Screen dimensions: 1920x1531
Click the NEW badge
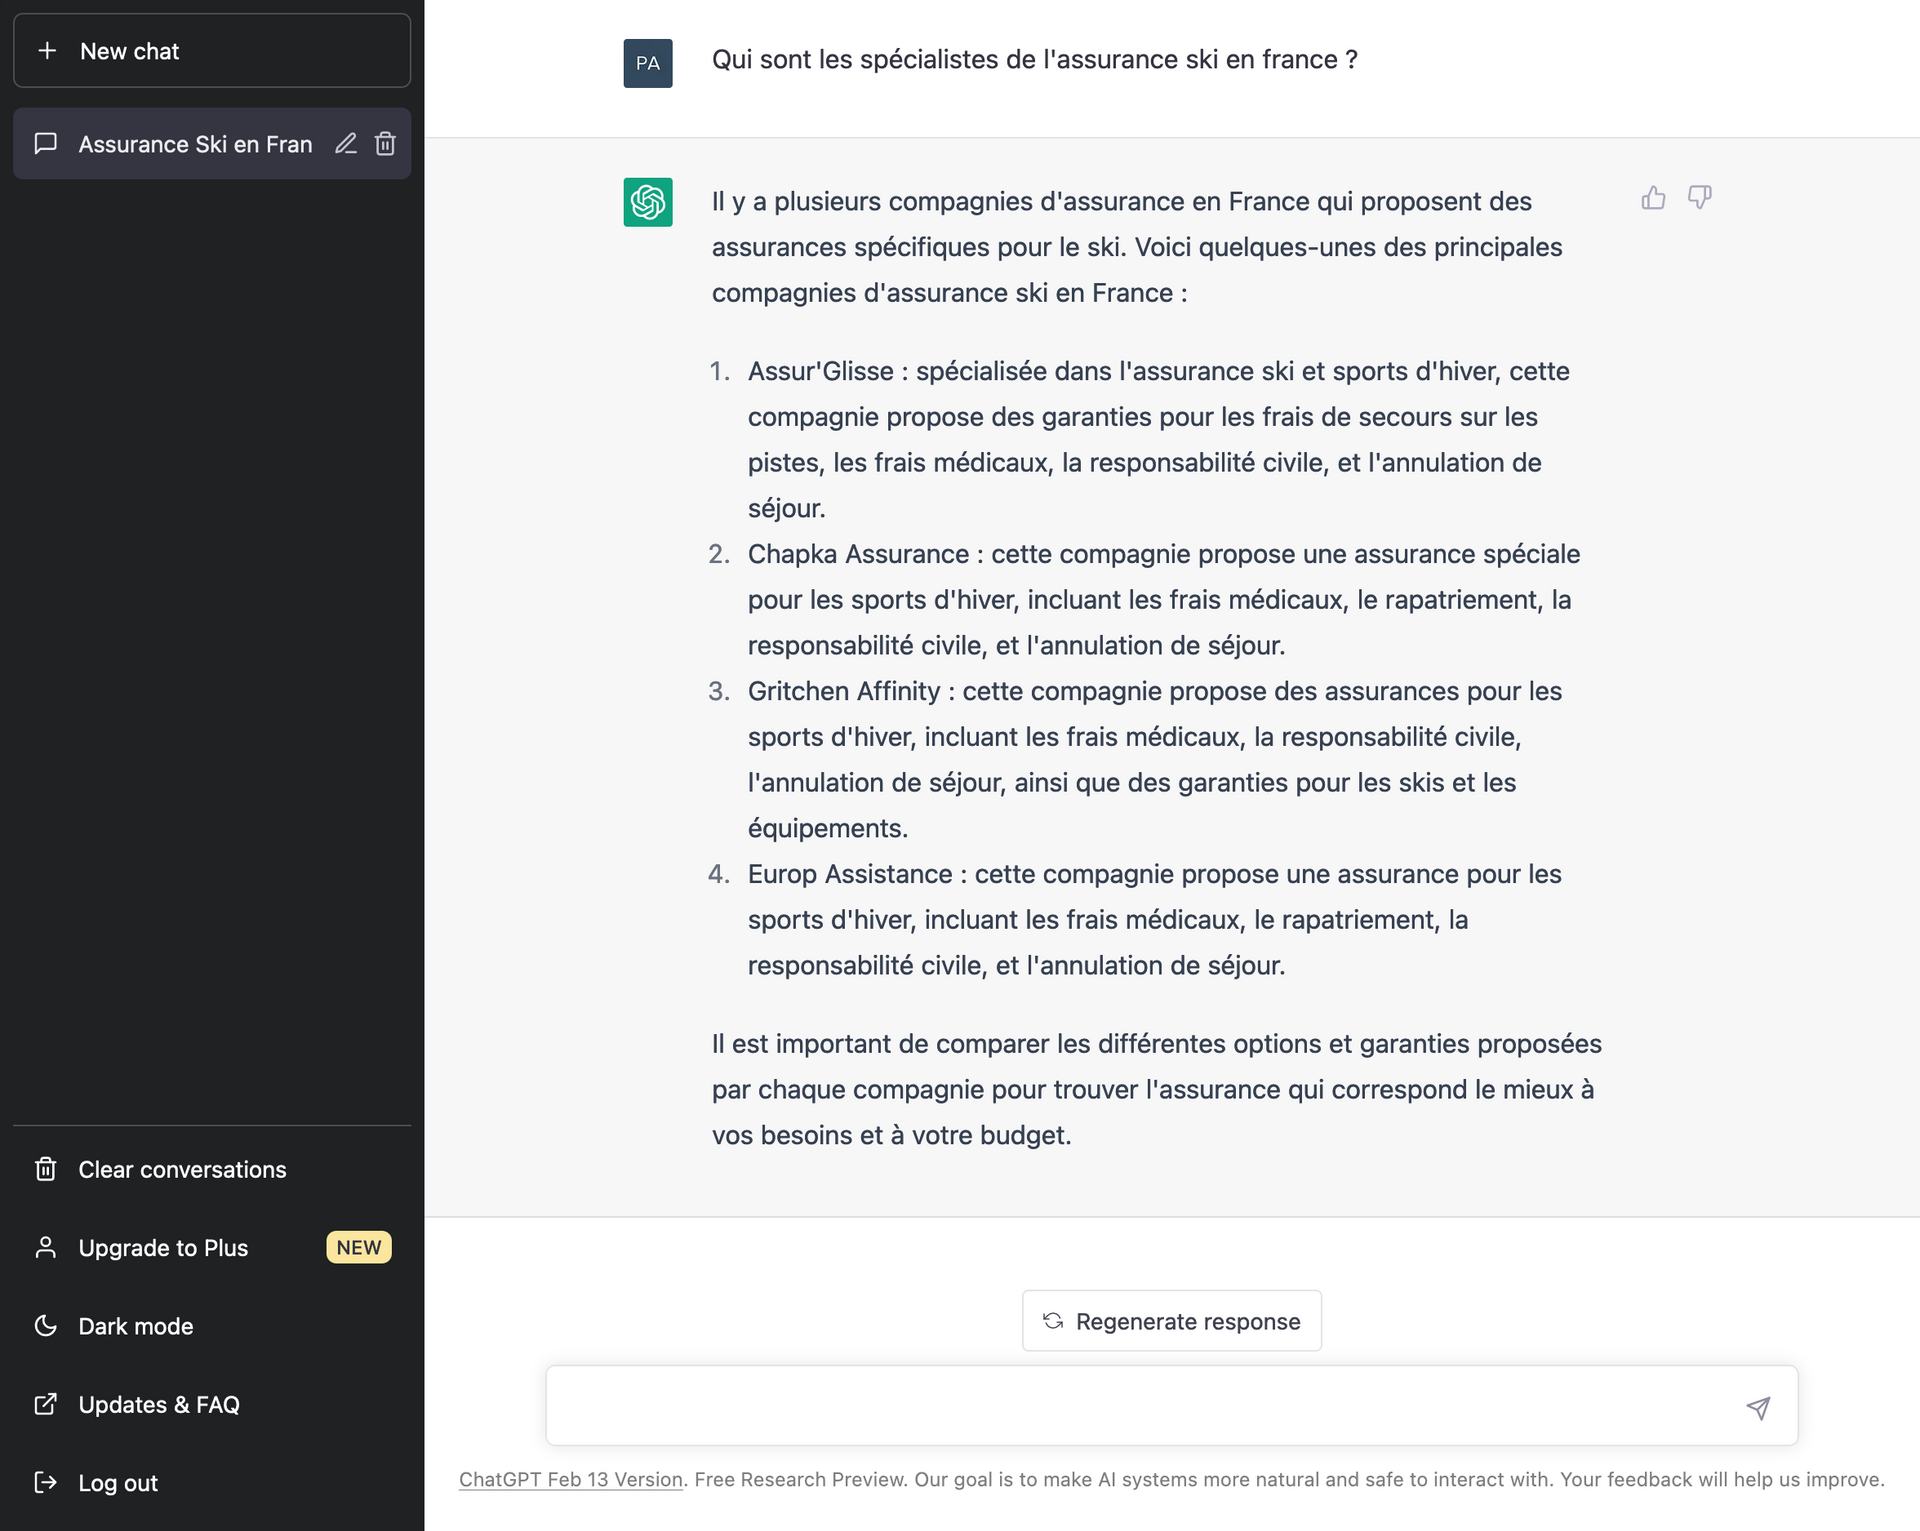coord(359,1248)
